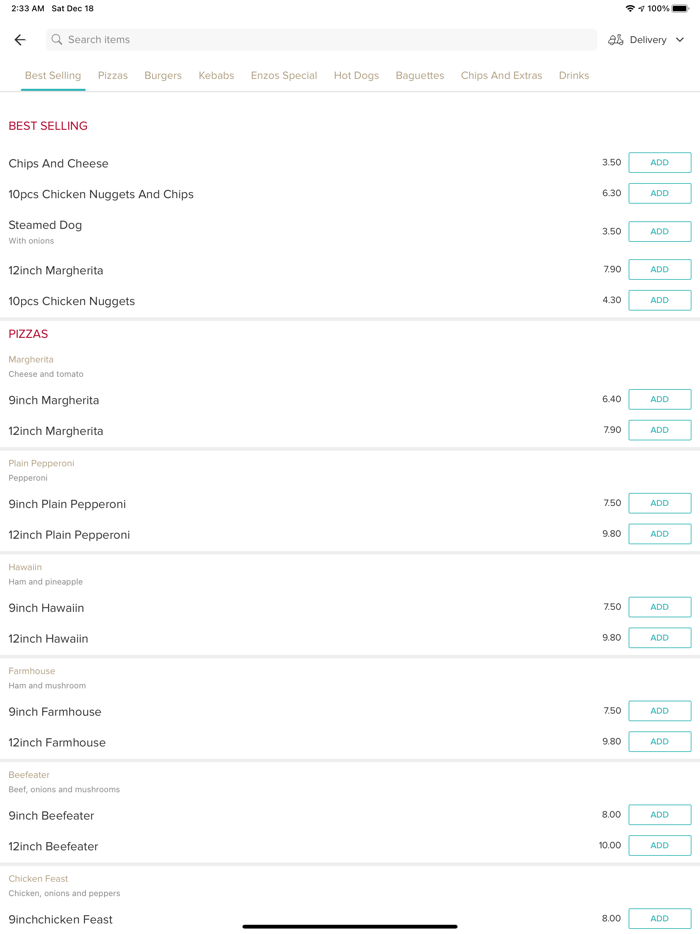This screenshot has height=934, width=700.
Task: Tap the 10pcs Chicken Nuggets item name
Action: 72,301
